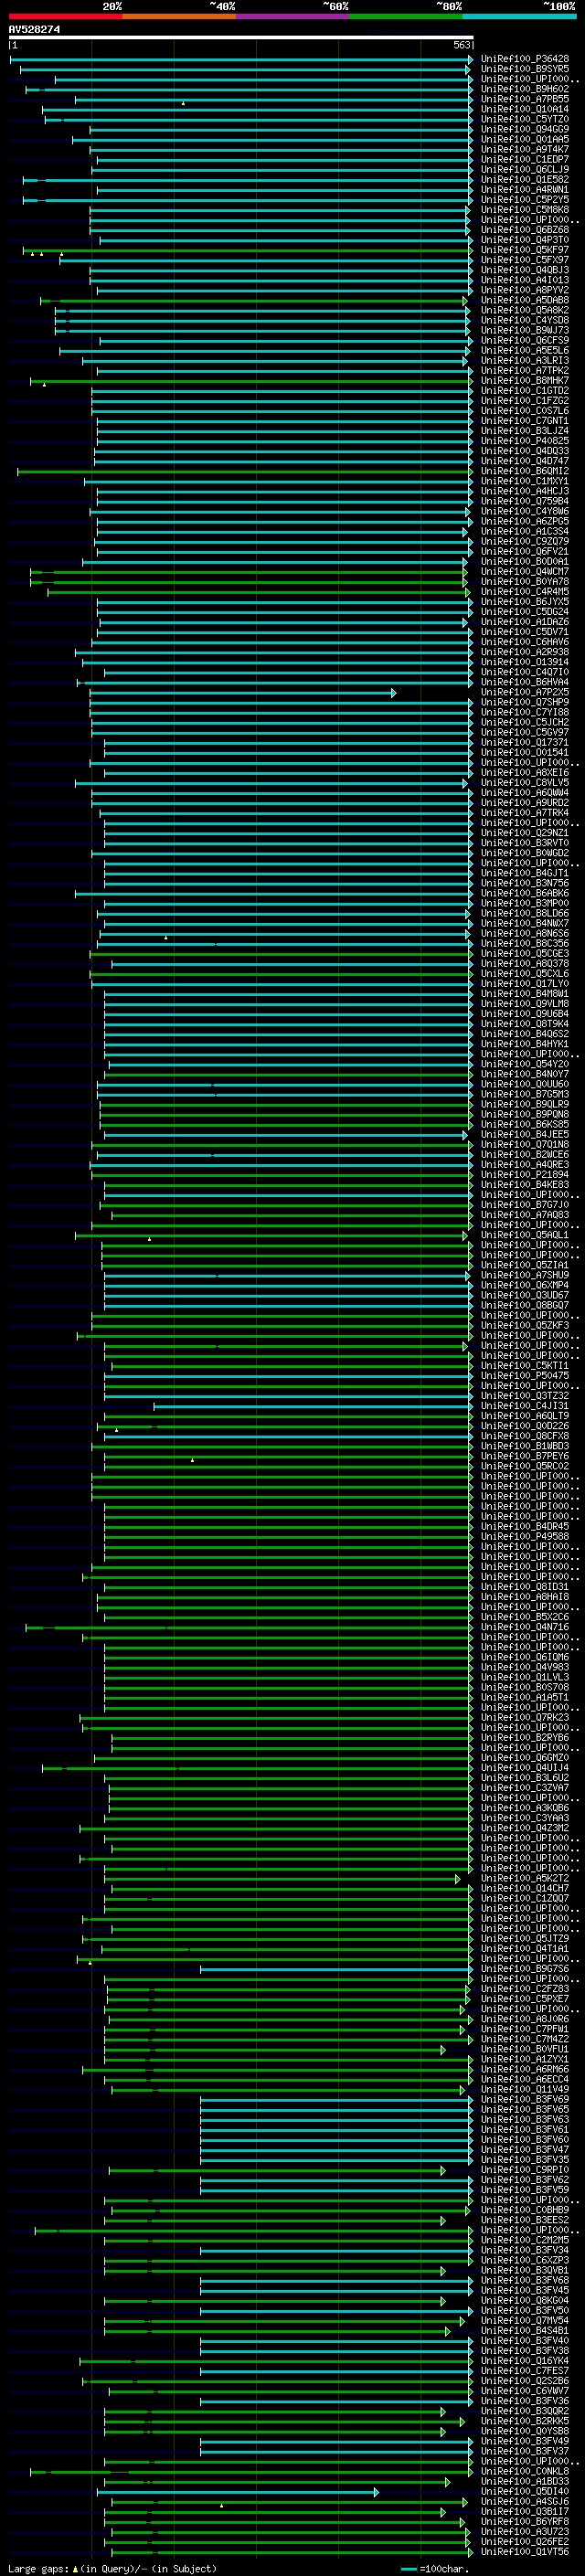
Task: Click hit label UniRef100_Q5CGE3
Action: [525, 954]
